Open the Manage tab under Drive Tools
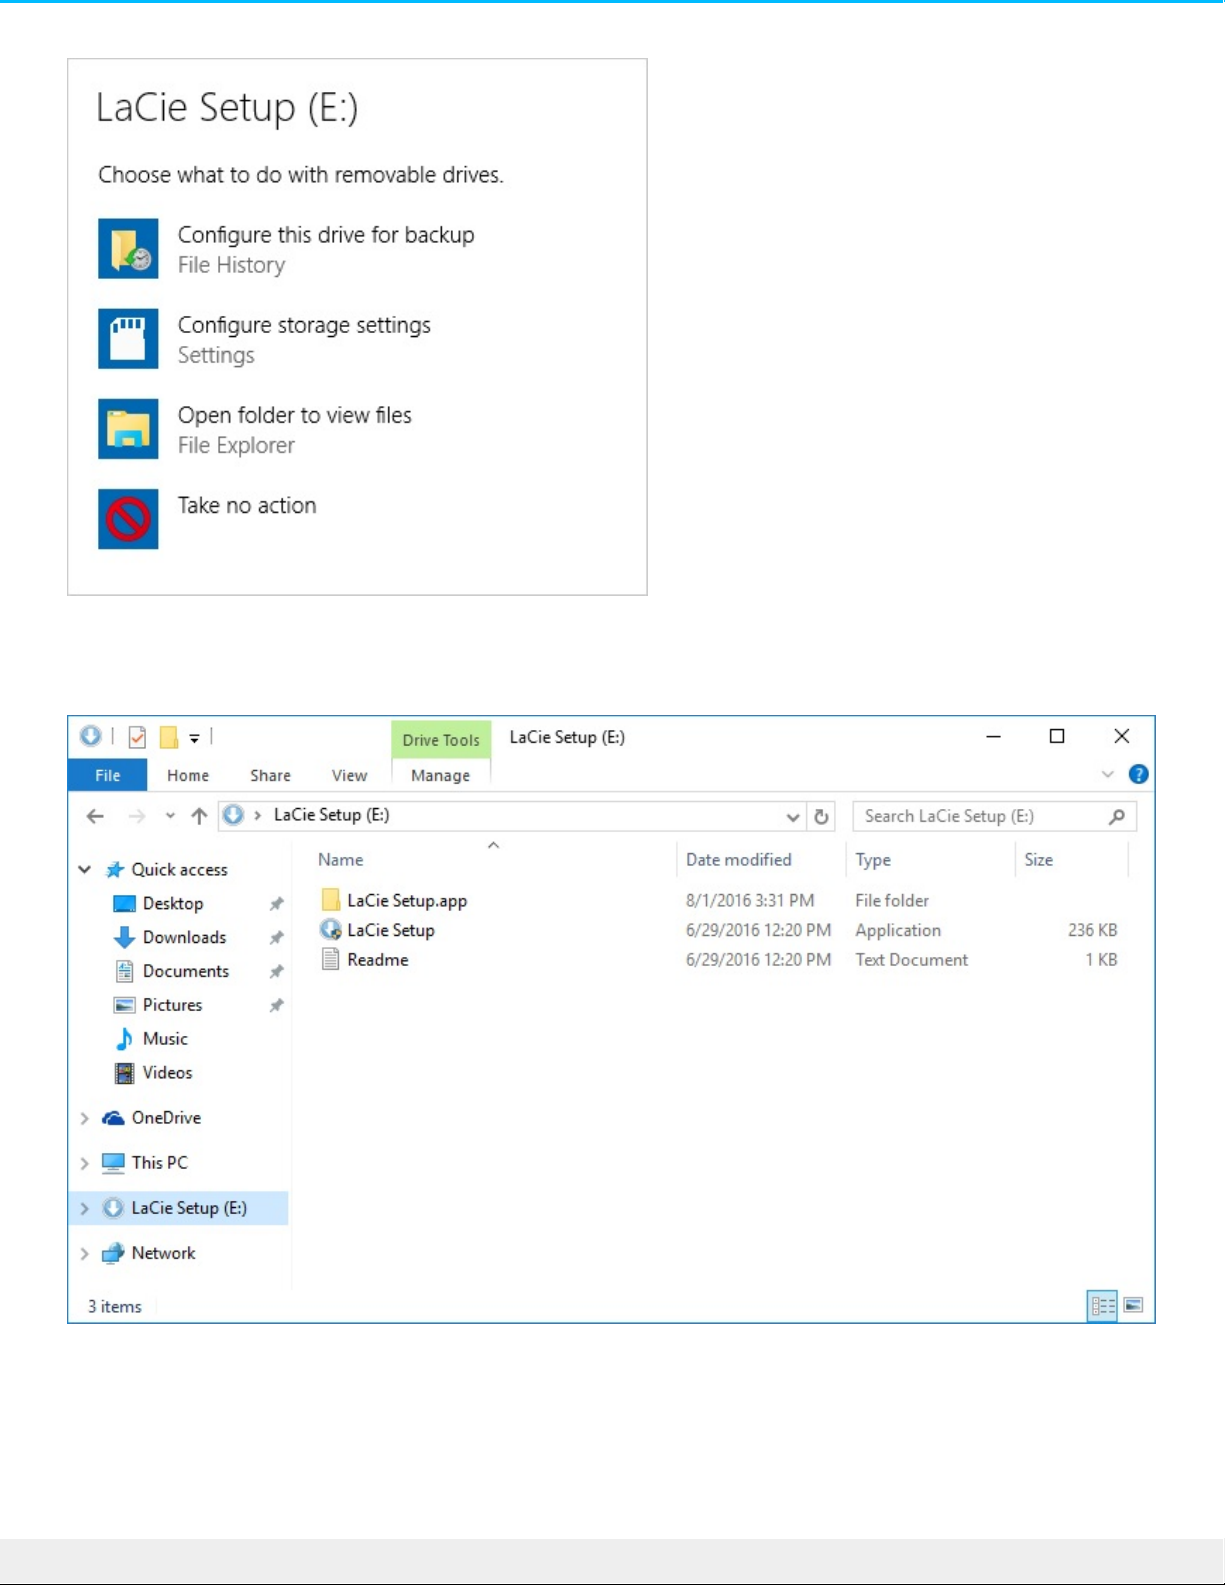 (440, 775)
